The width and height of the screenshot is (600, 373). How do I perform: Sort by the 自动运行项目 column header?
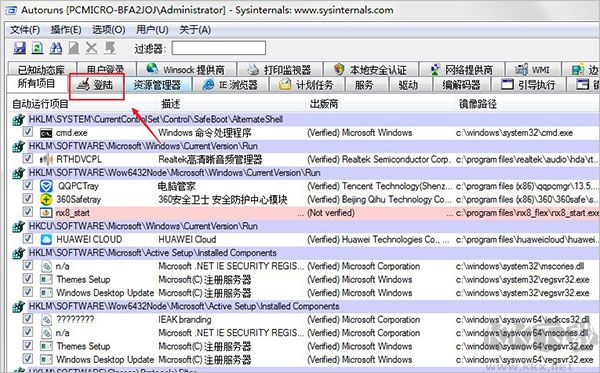coord(82,104)
